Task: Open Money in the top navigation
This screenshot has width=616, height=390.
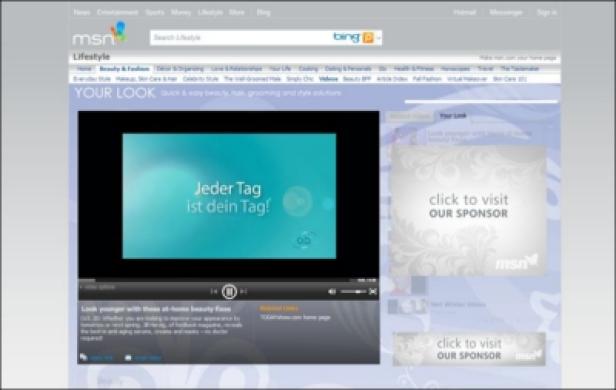Action: (181, 13)
